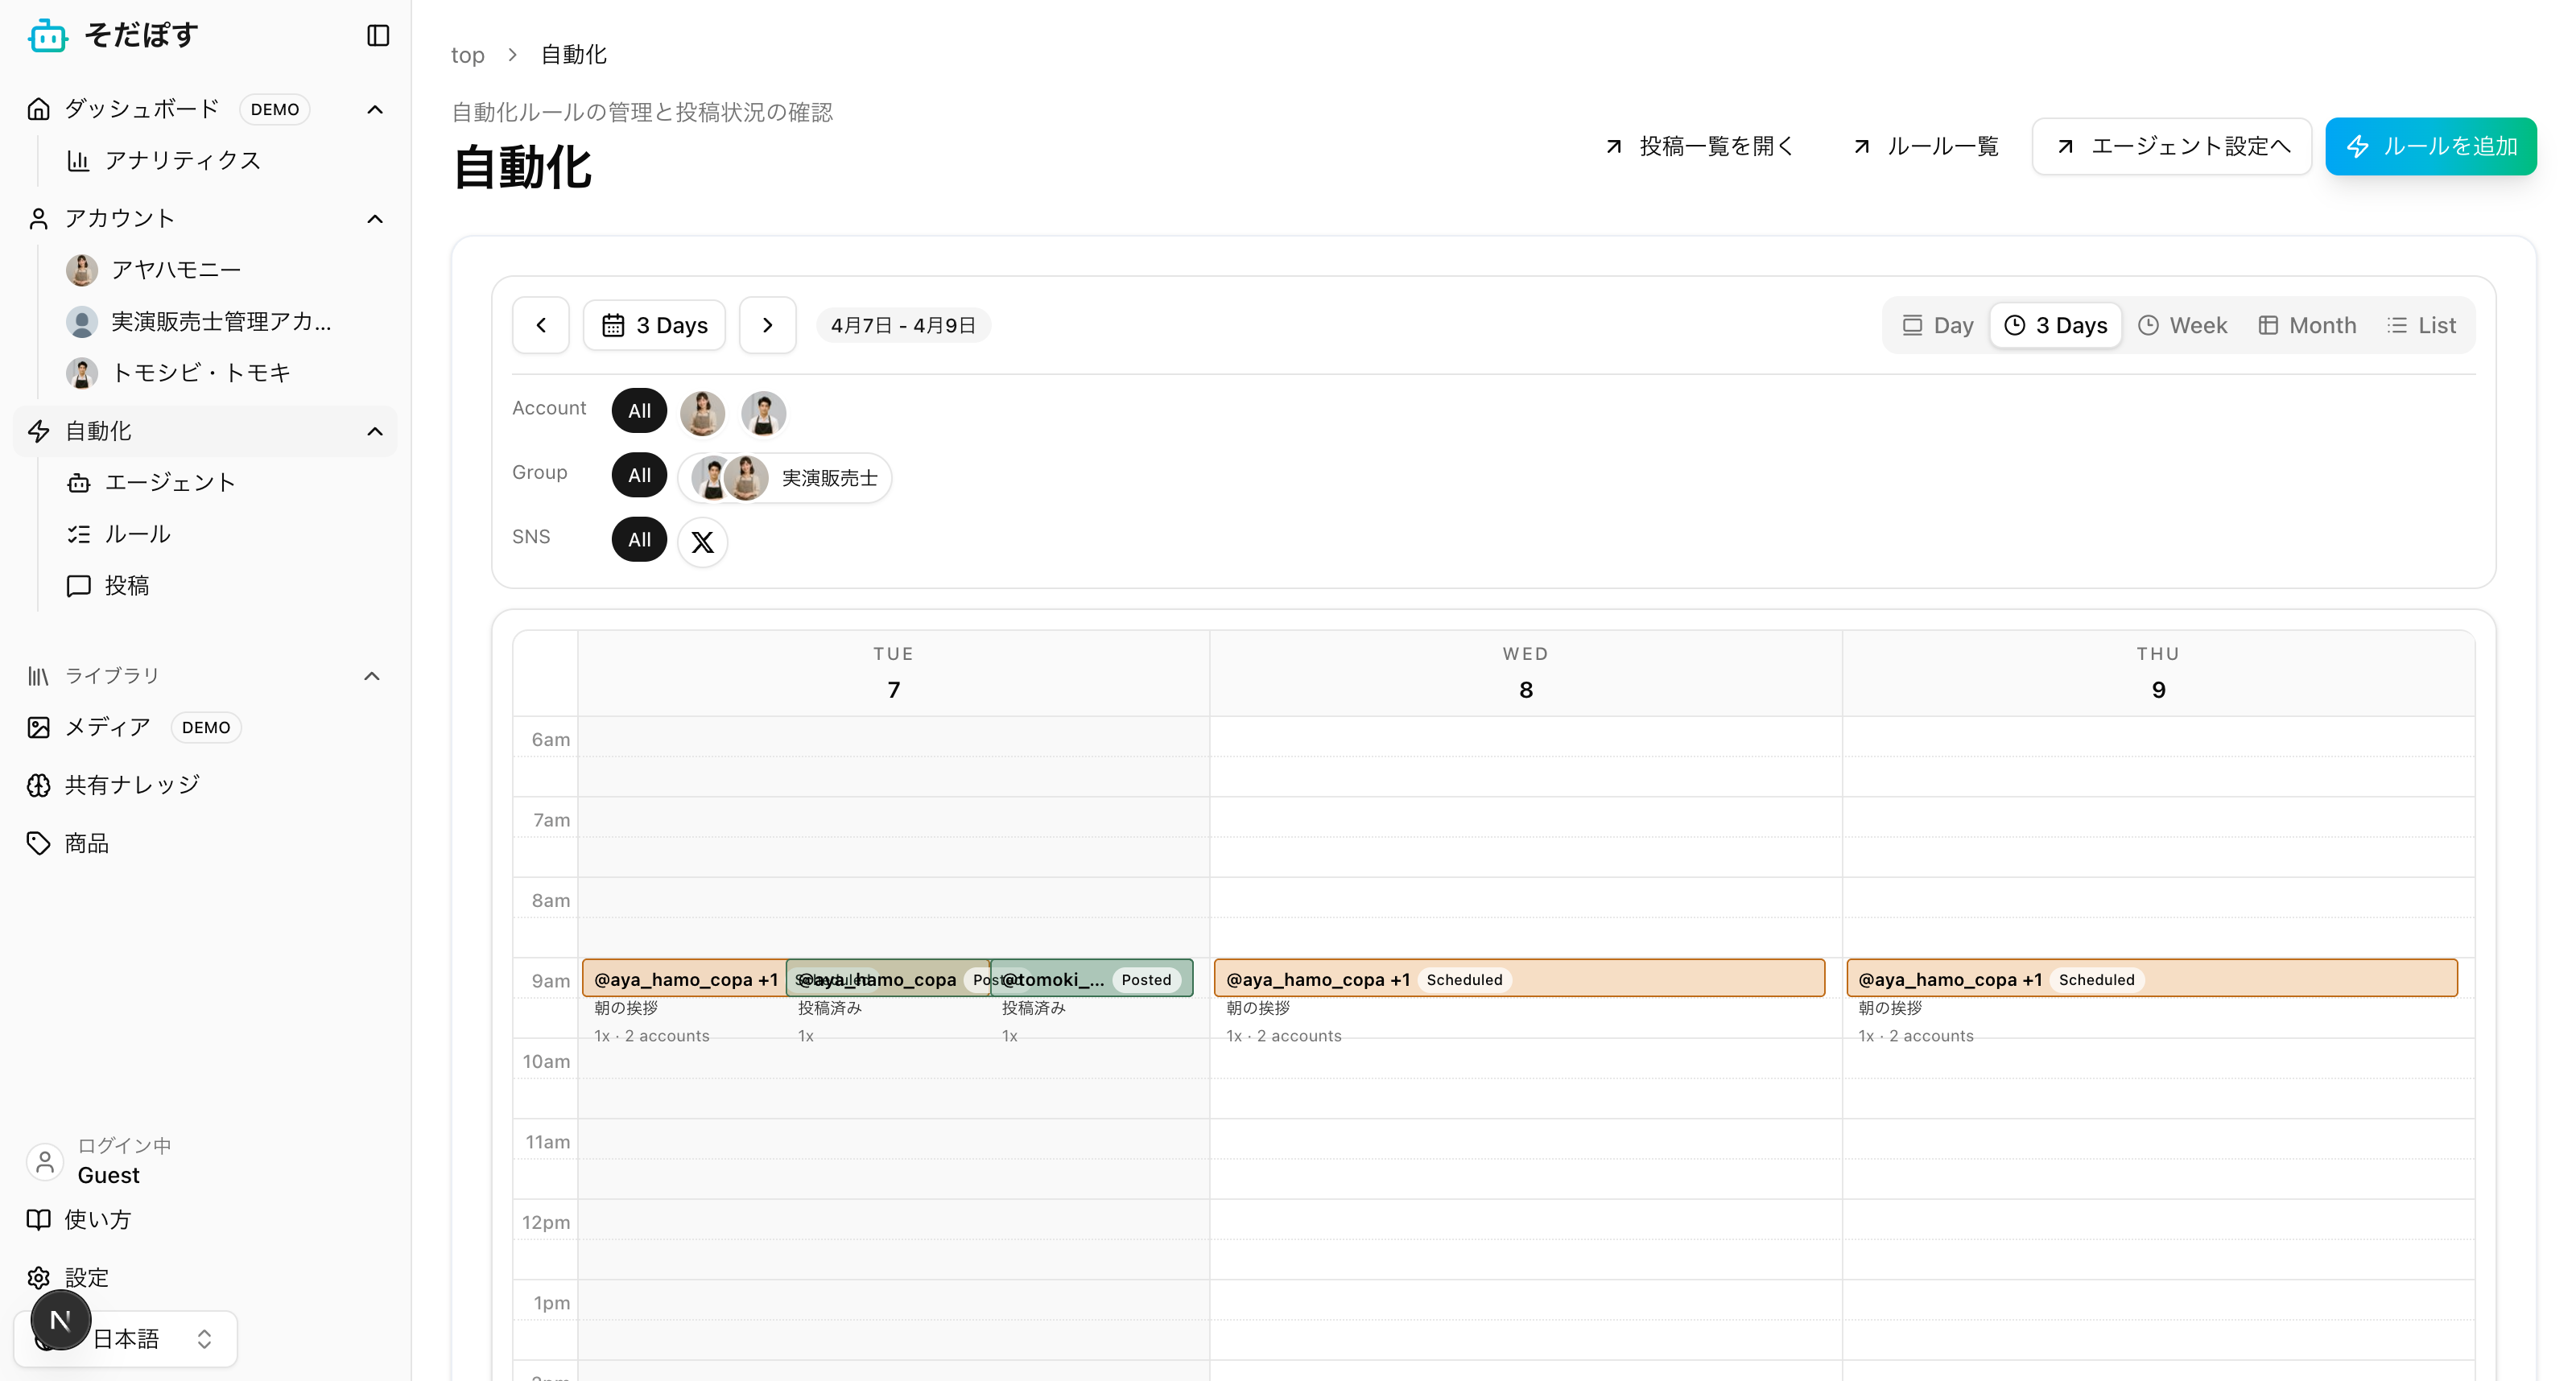Viewport: 2576px width, 1381px height.
Task: Toggle the SNS All filter chip
Action: [638, 540]
